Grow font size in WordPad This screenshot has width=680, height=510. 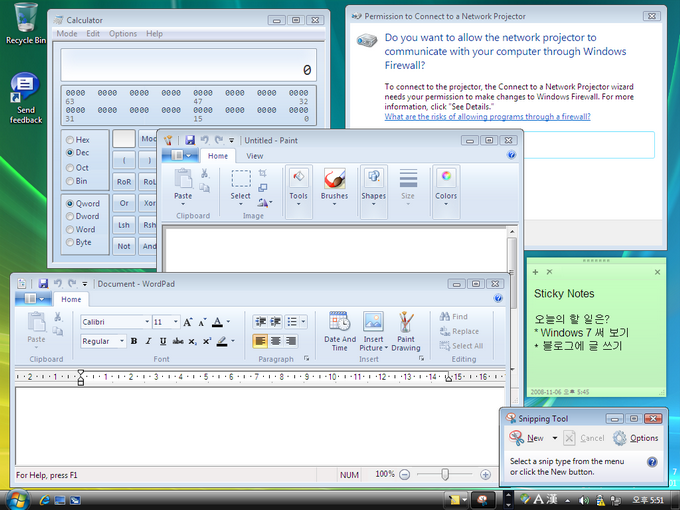click(x=187, y=322)
